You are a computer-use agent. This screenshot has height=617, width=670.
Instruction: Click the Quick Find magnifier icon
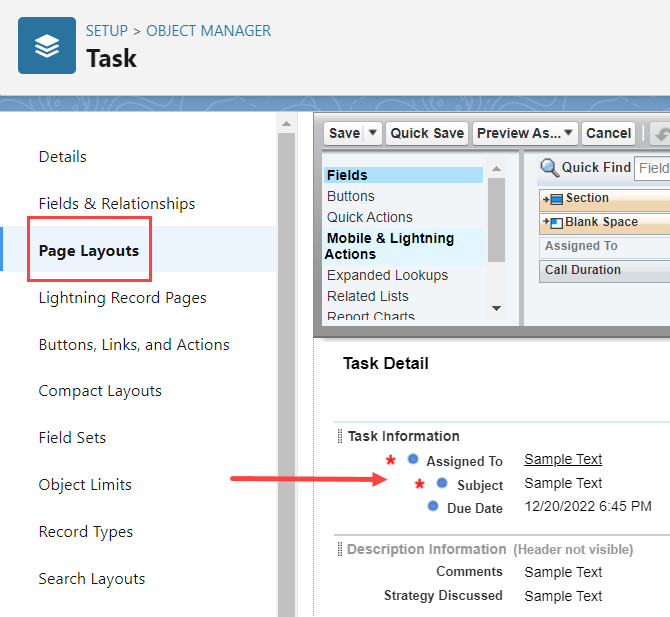(549, 168)
